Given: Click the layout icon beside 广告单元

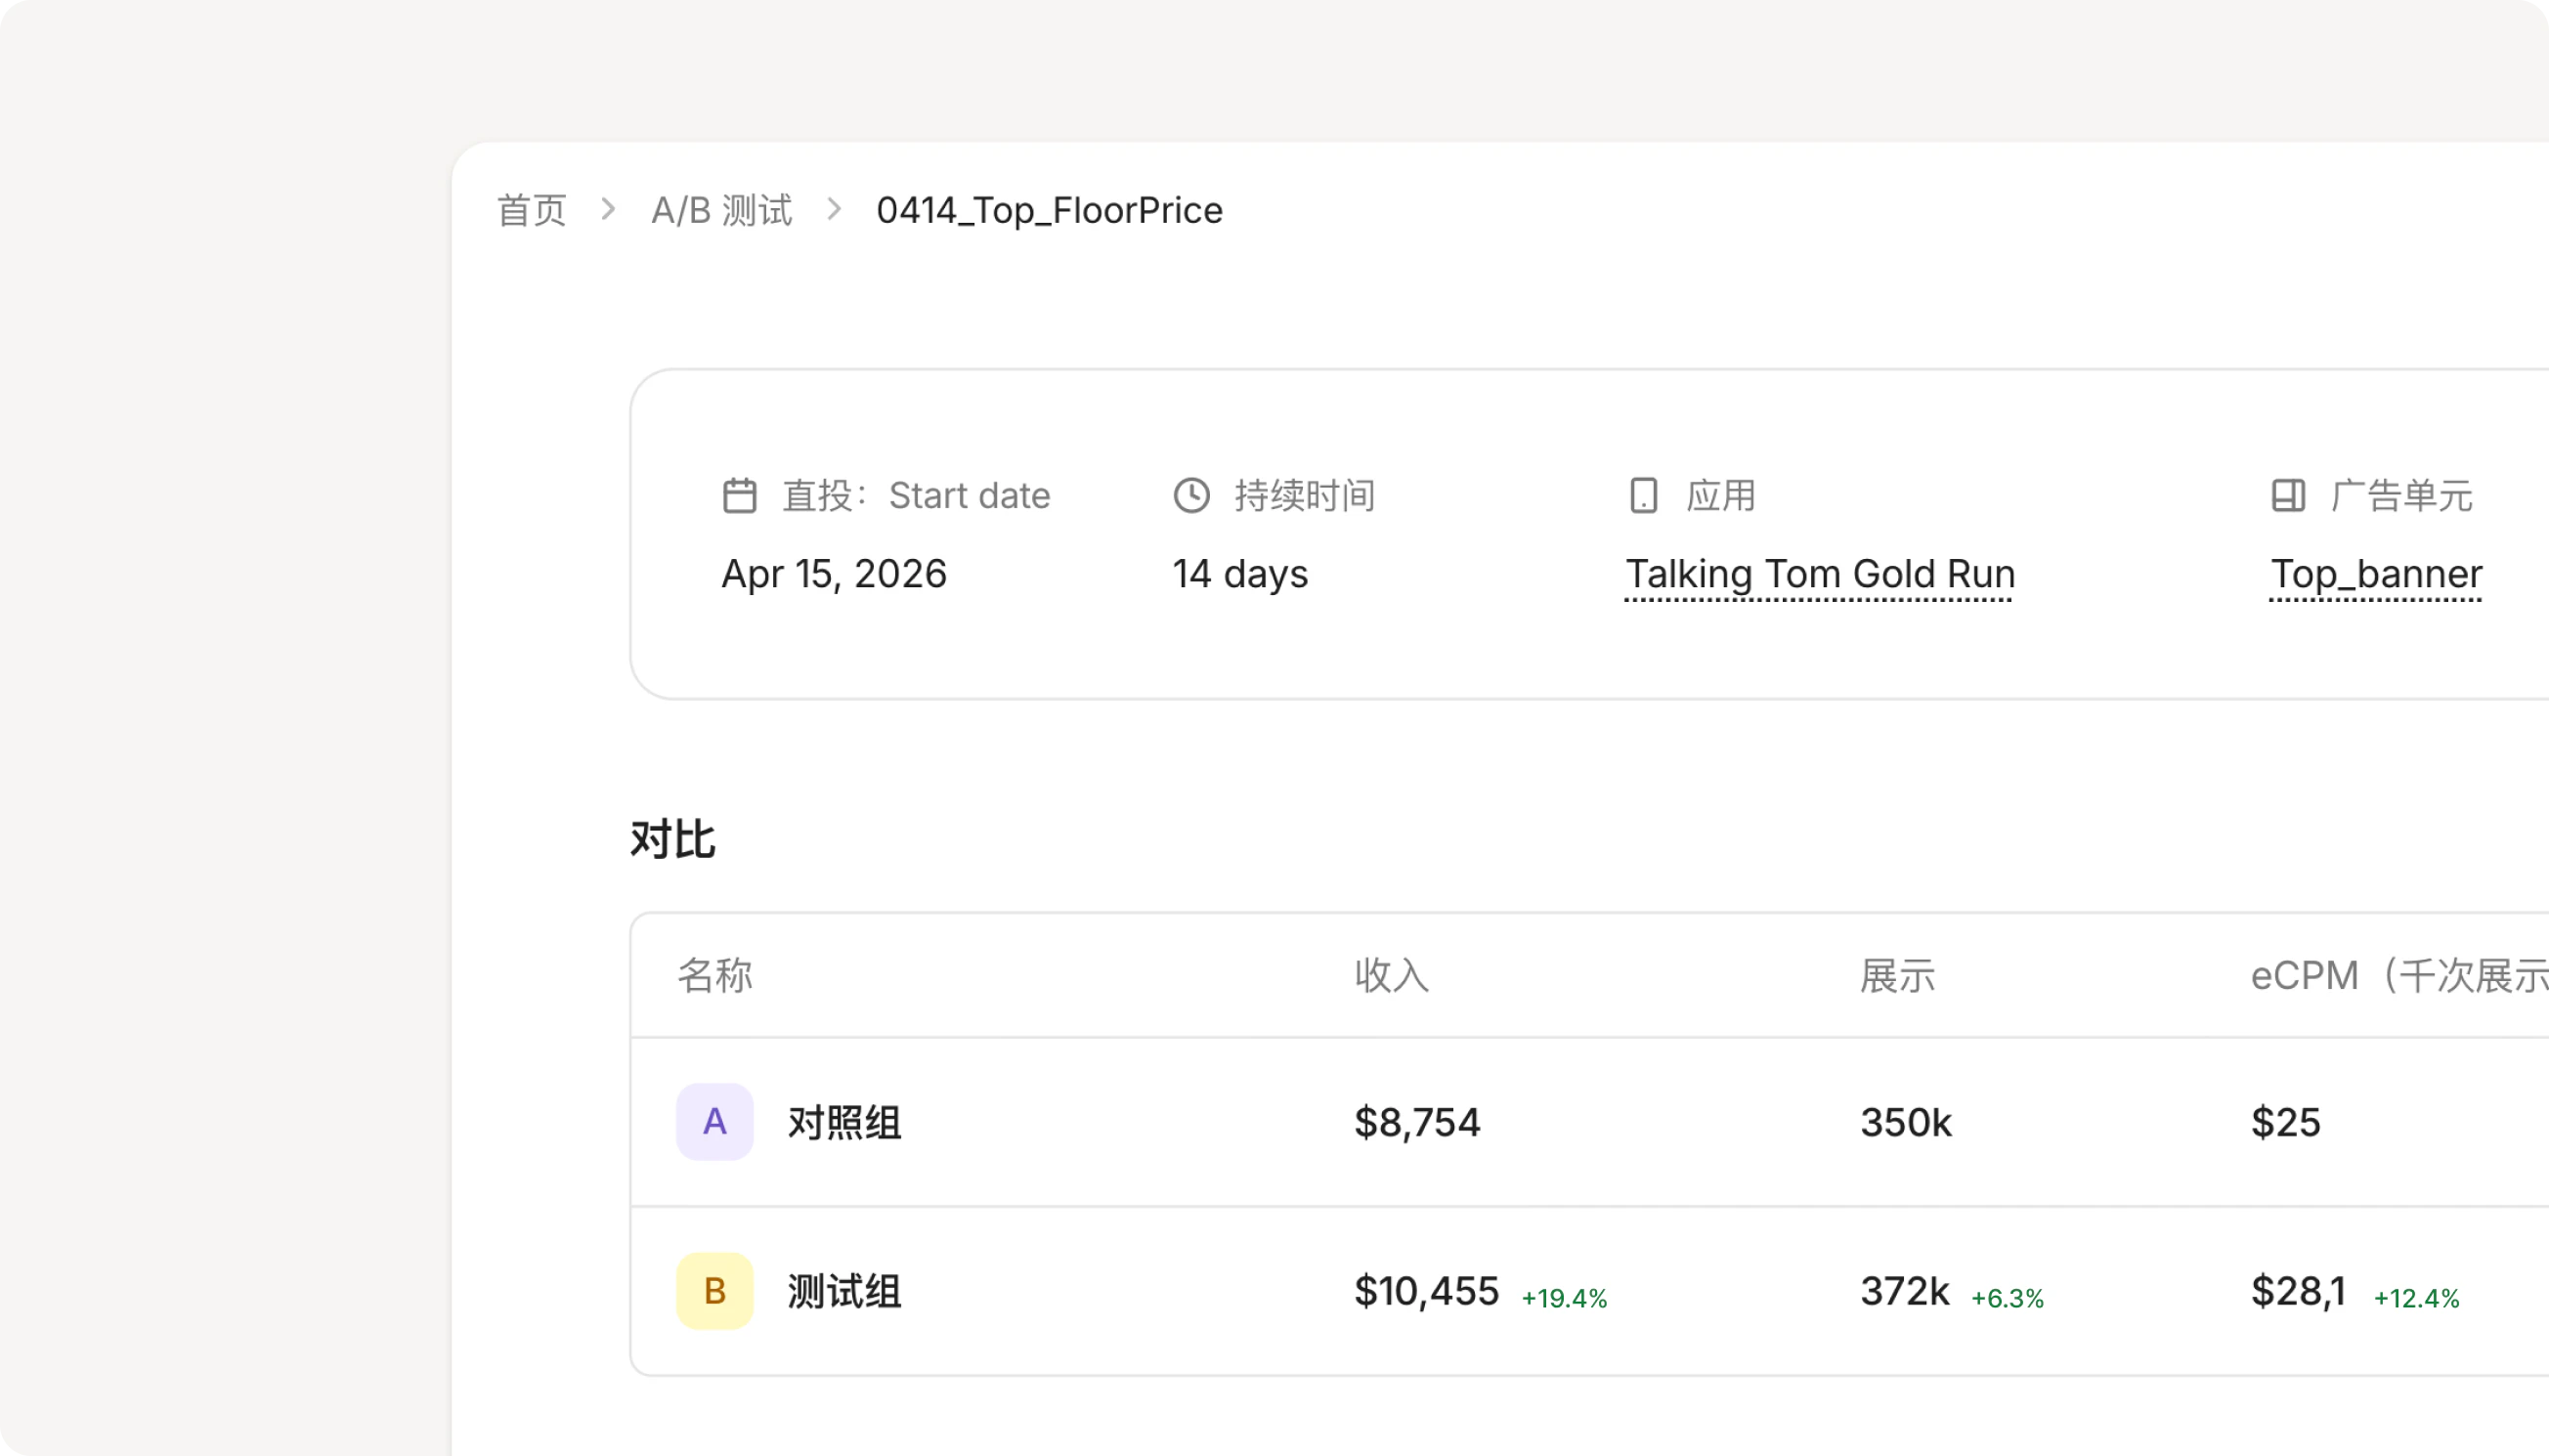Looking at the screenshot, I should [2288, 495].
